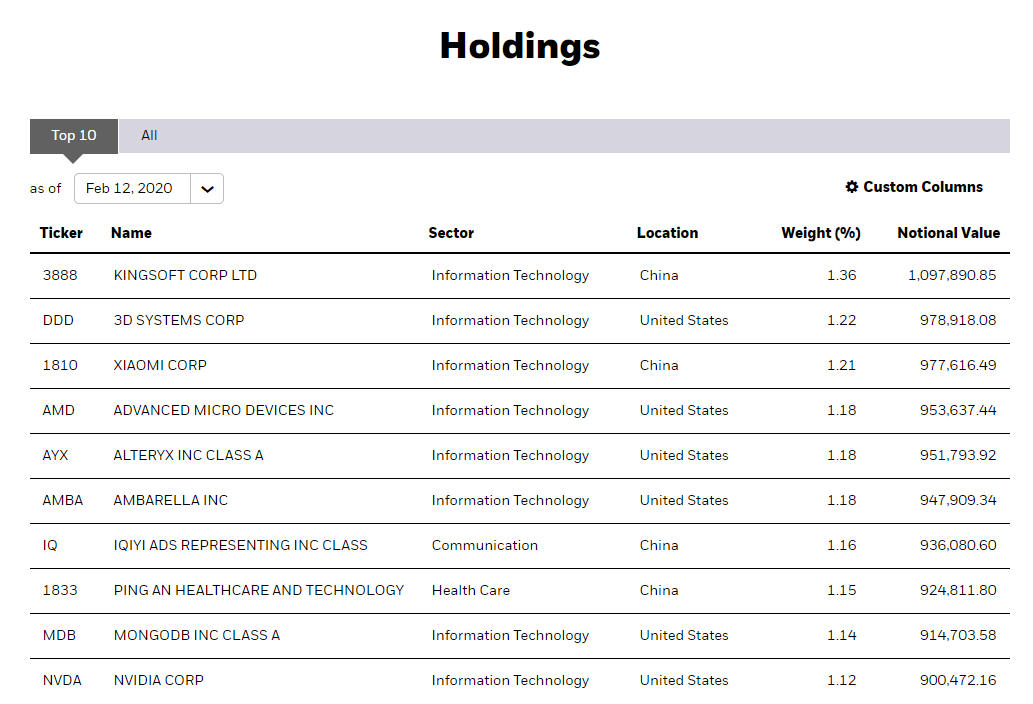Click iQIYI notional value 936,080.60

coord(958,545)
